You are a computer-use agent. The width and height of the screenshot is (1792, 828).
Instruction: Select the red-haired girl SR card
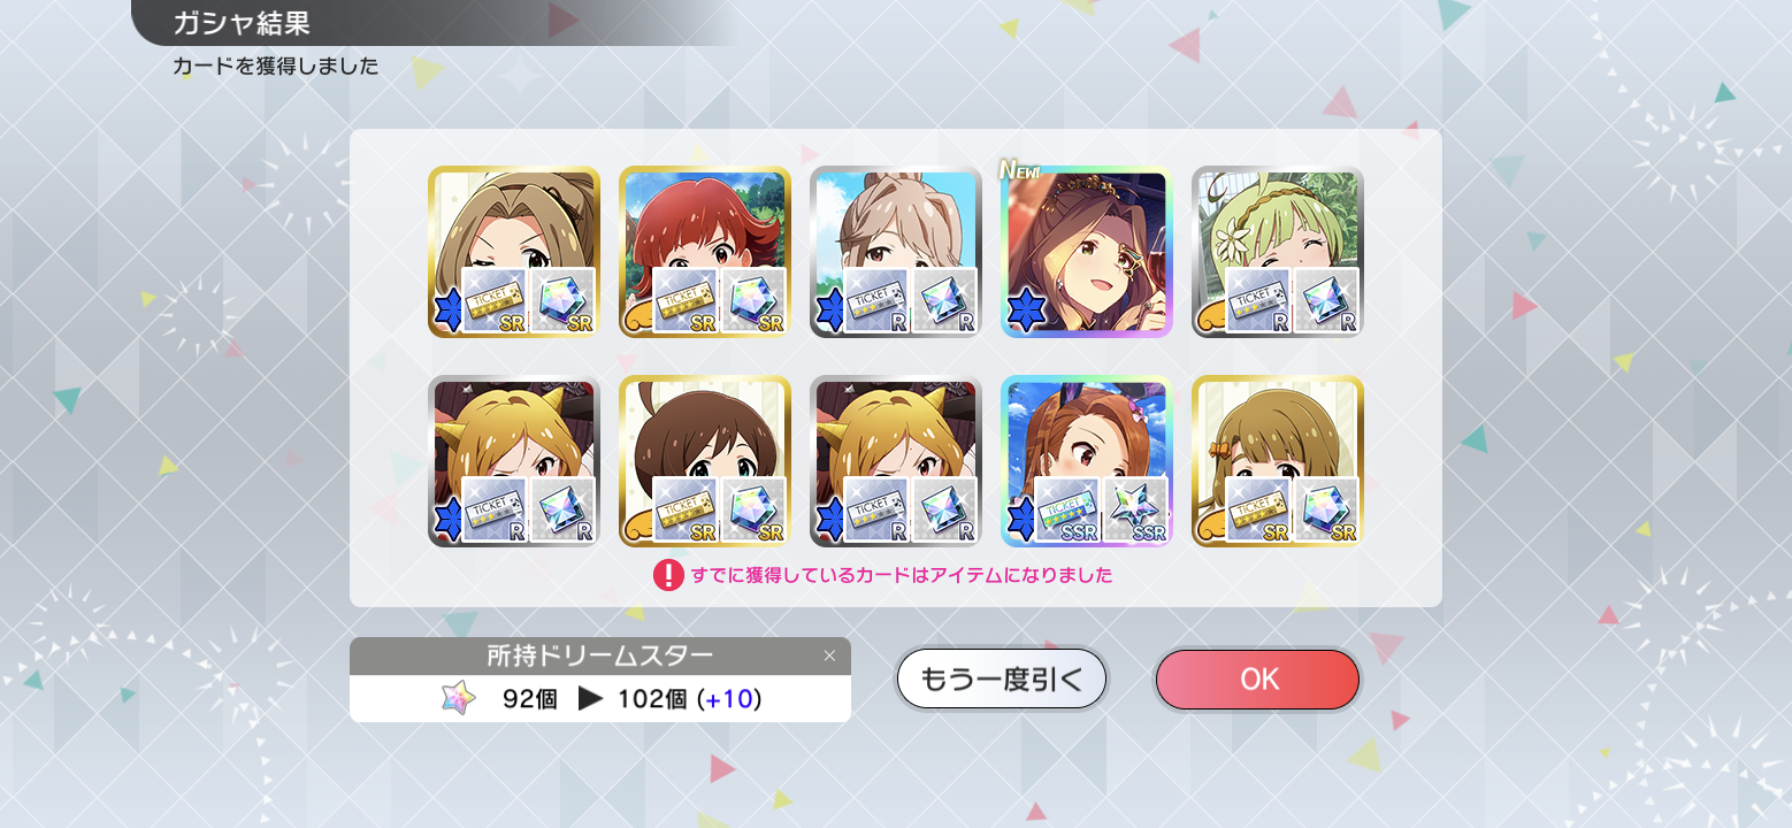click(705, 252)
